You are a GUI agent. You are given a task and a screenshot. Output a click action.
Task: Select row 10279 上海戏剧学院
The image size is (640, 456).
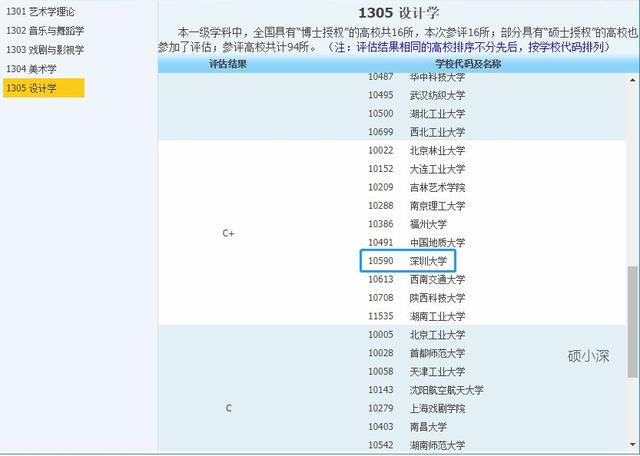coord(416,408)
